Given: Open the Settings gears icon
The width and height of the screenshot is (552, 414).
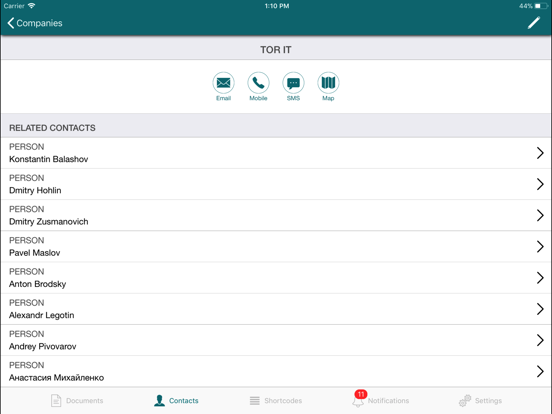Looking at the screenshot, I should (x=465, y=401).
